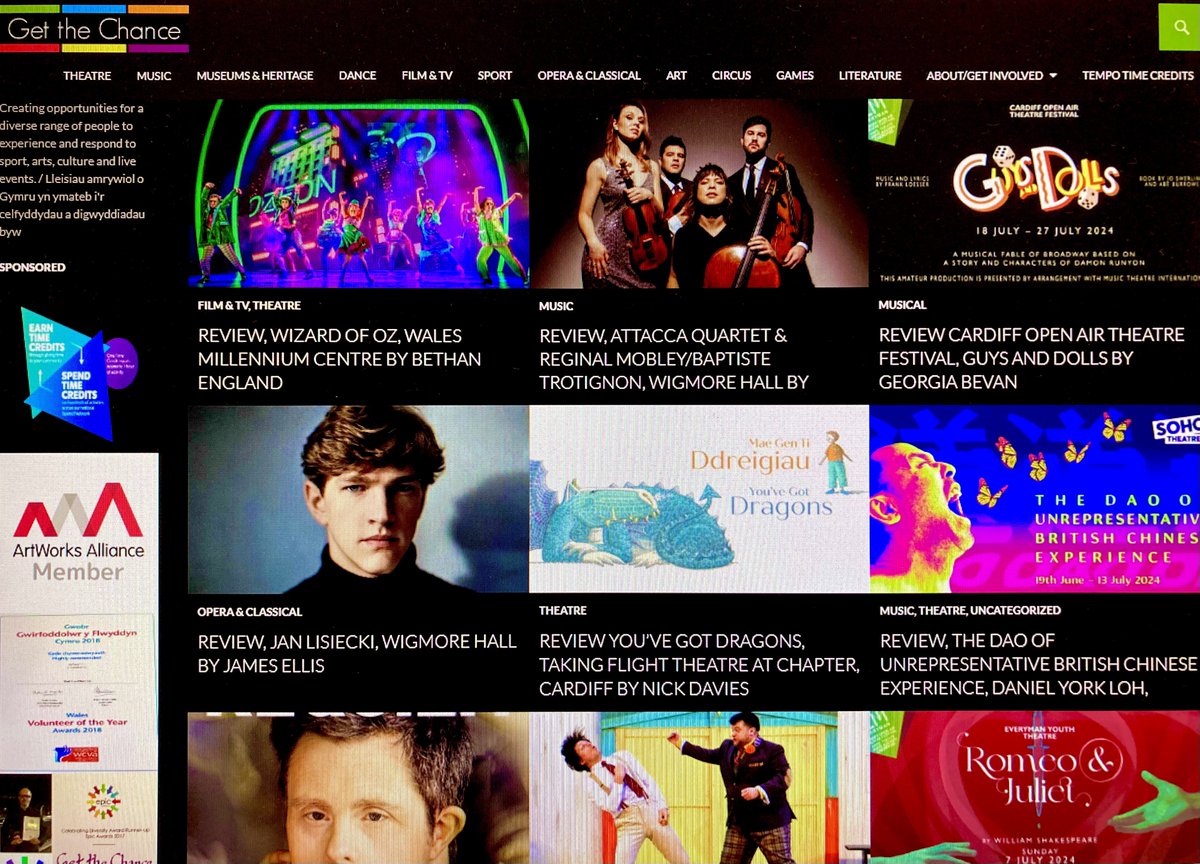
Task: Open the Sport menu item
Action: 494,76
